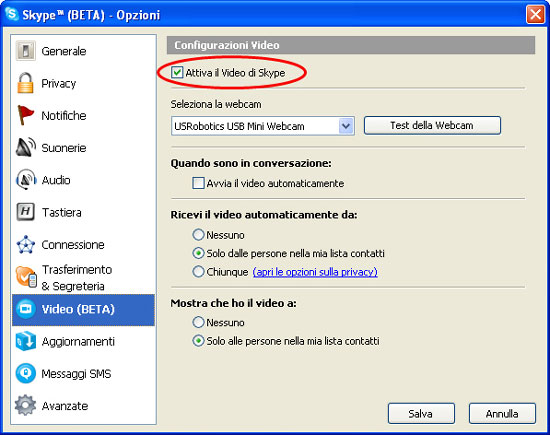The image size is (550, 435).
Task: Select the Tastiera keyboard key icon
Action: point(26,212)
